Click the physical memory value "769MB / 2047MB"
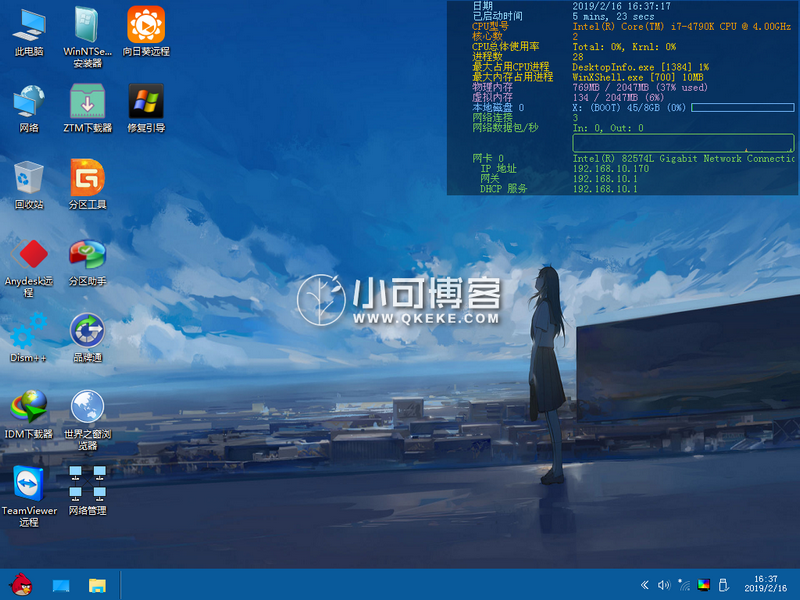Viewport: 800px width, 600px height. 610,88
